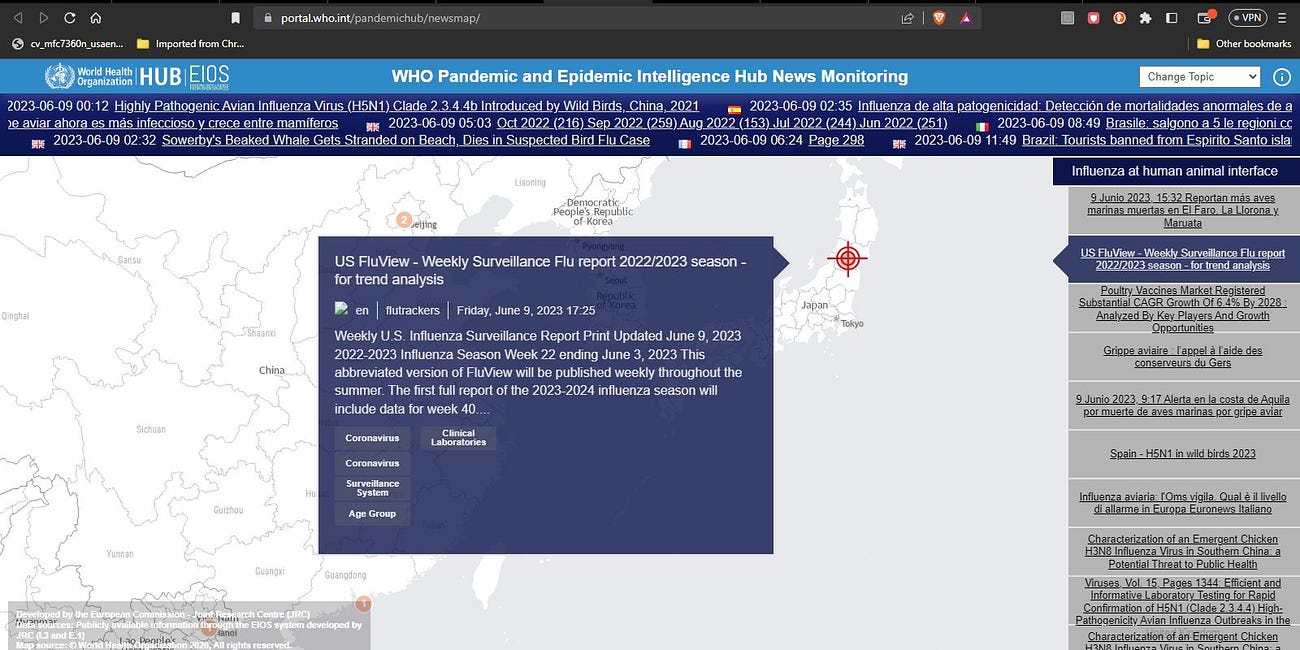Click the 'Surveillance System' tag
The image size is (1300, 650).
372,488
